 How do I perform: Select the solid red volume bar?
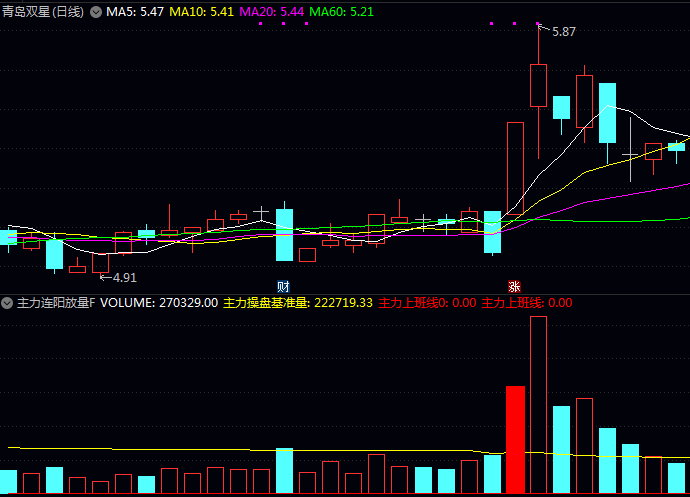coord(515,439)
